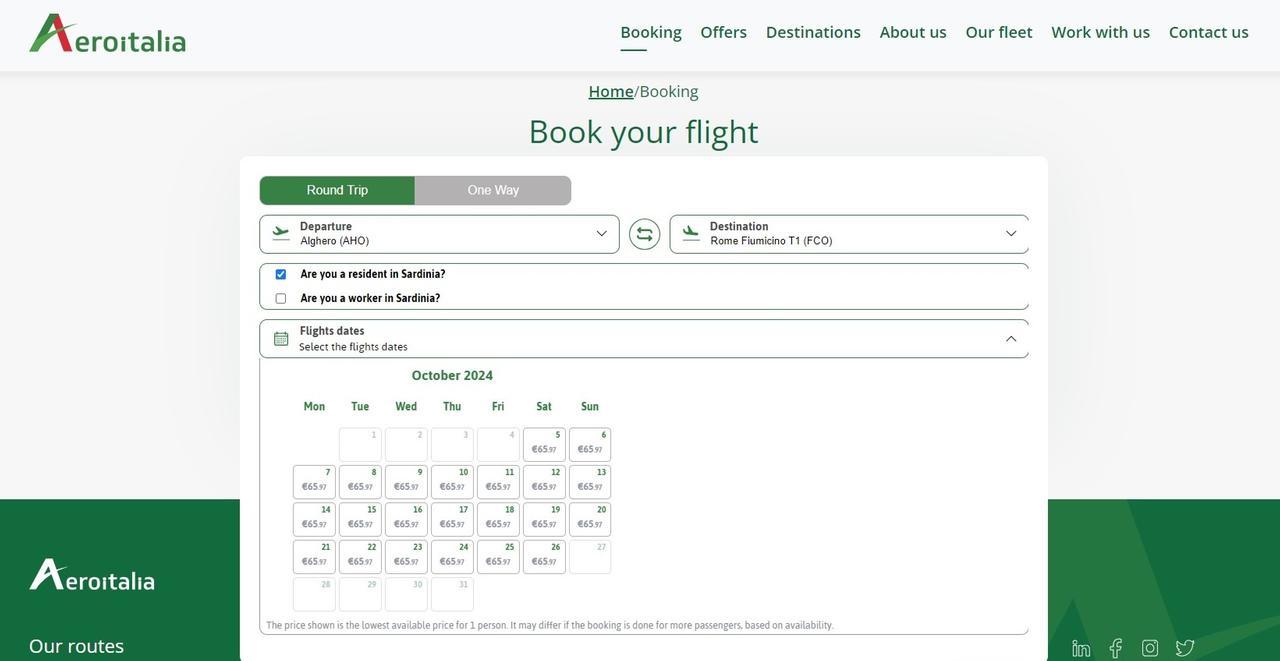Click the Aeroitalia logo in header

(x=107, y=34)
